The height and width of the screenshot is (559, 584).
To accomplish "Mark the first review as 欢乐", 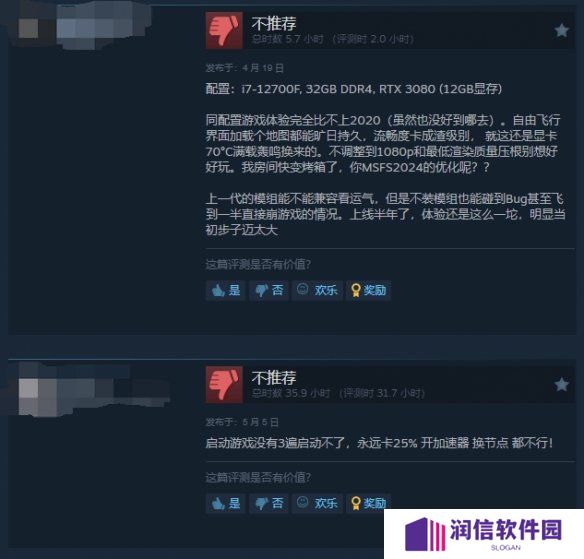I will 317,290.
